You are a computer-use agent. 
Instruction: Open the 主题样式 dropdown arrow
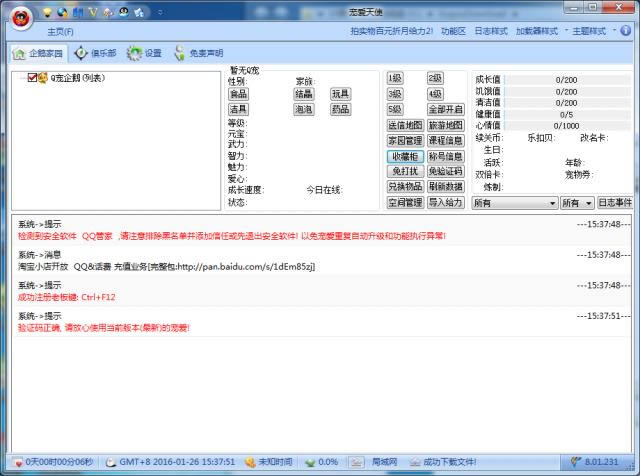(x=614, y=31)
